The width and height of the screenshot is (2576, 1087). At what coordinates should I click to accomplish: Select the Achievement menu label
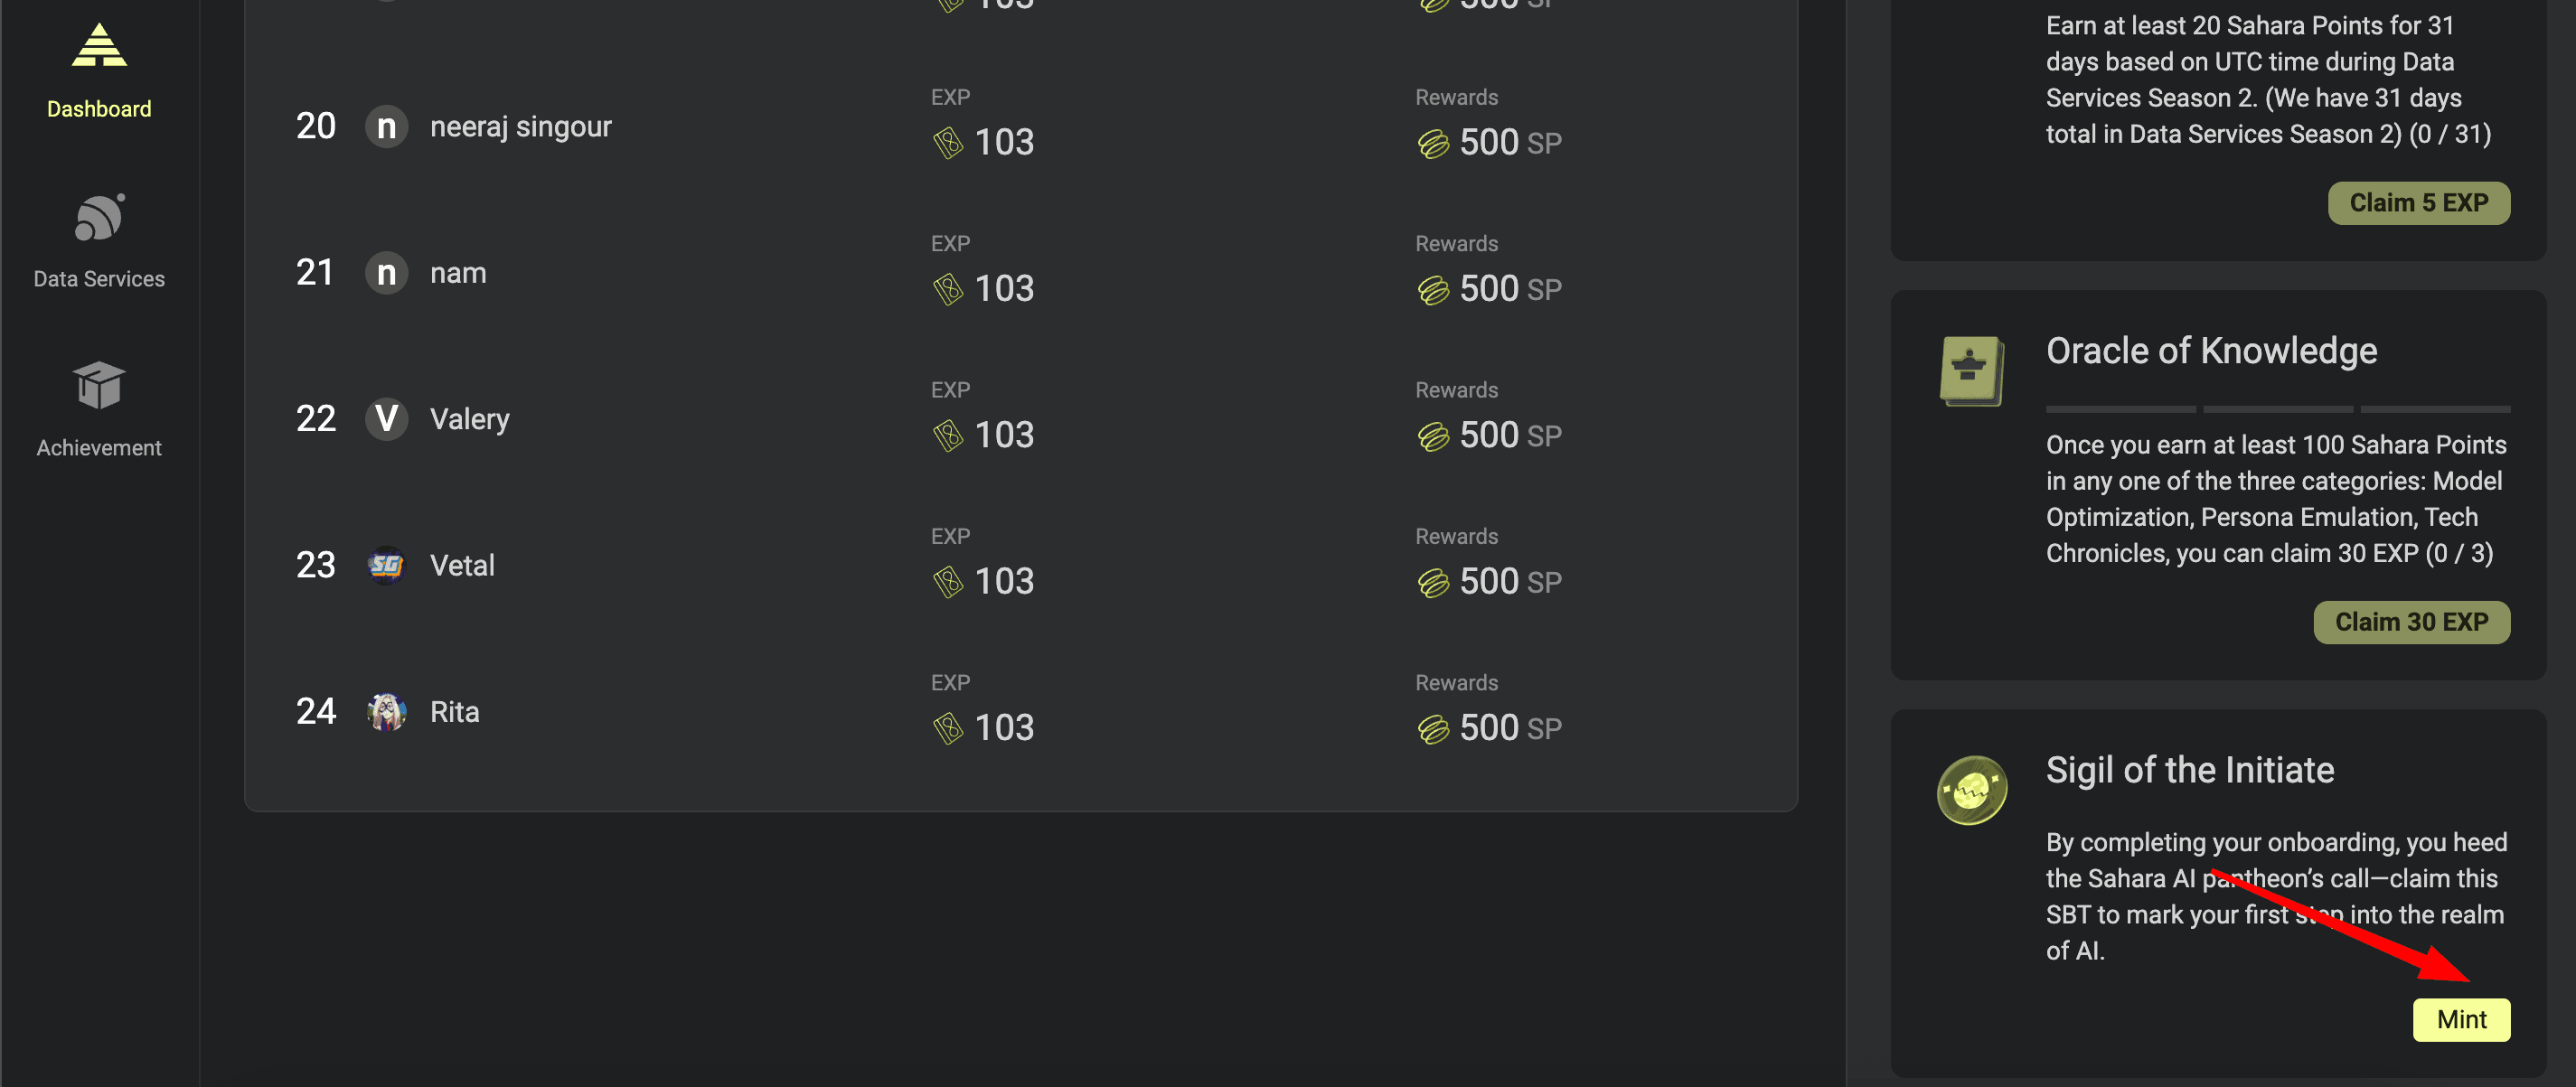point(99,448)
